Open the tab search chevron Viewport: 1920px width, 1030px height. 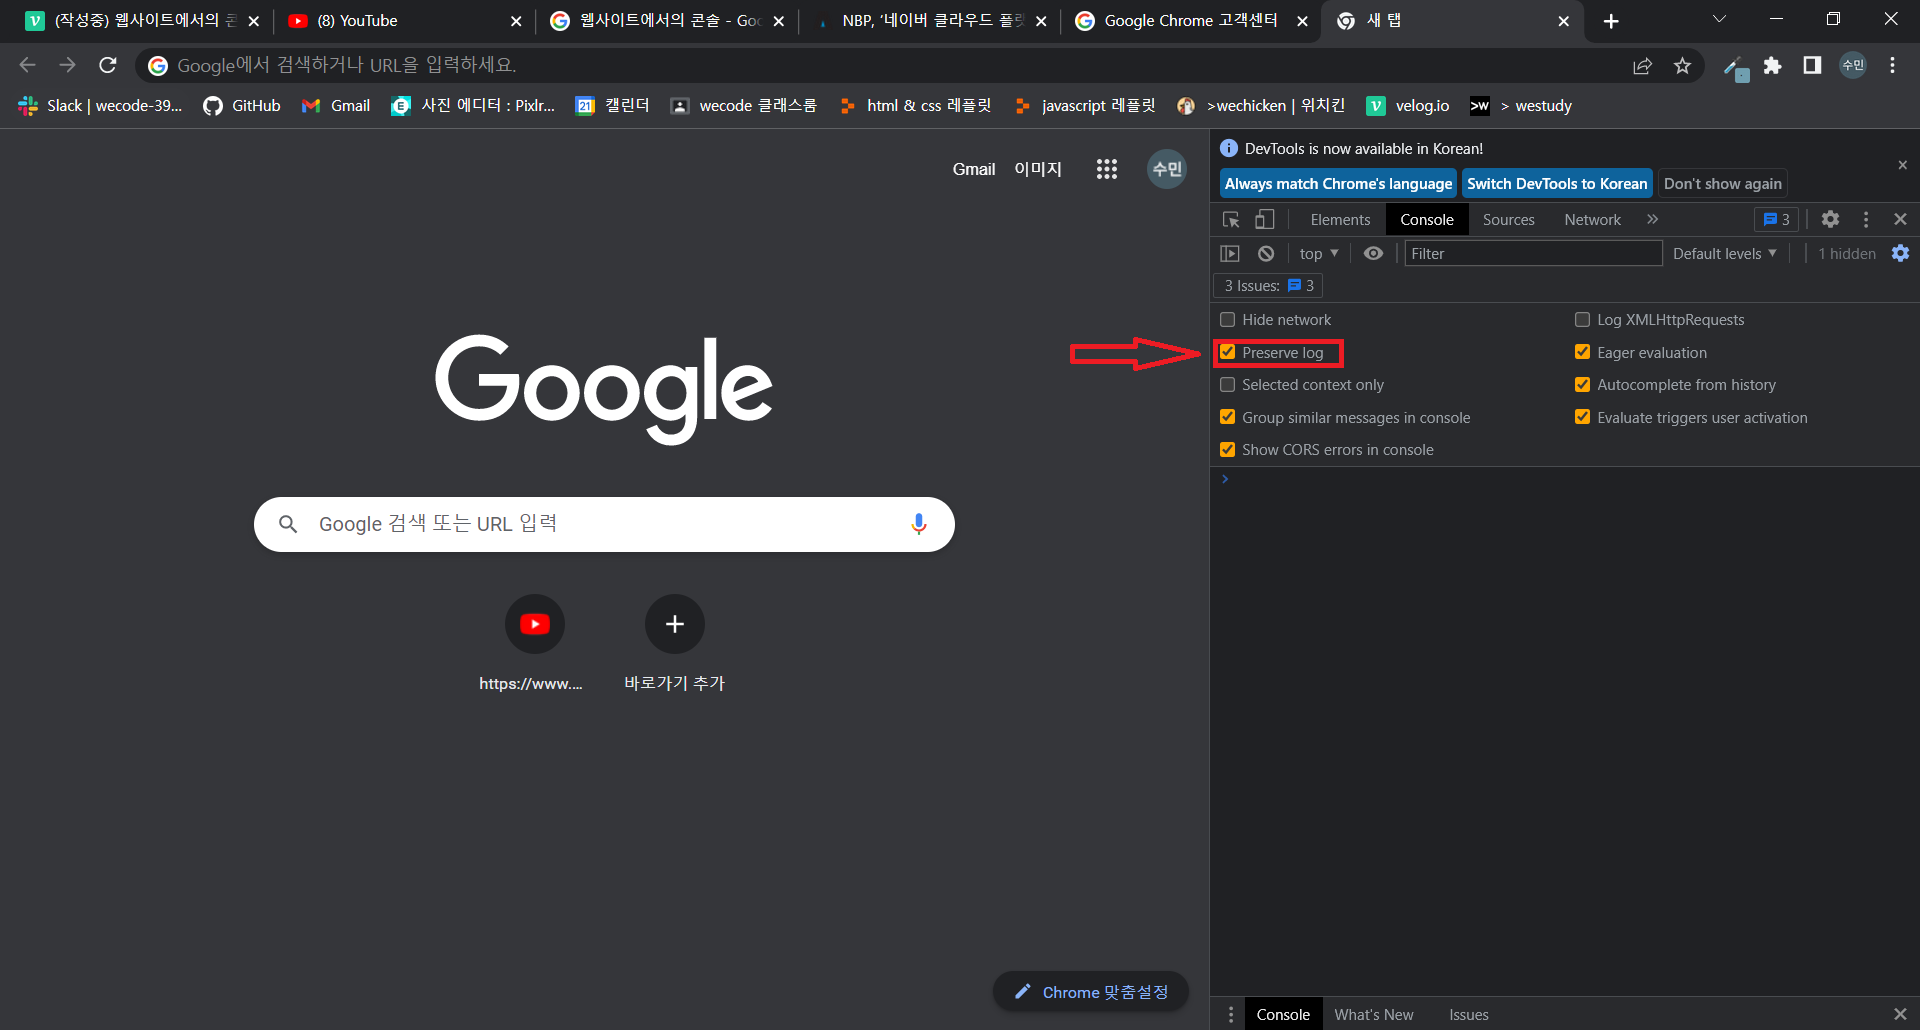click(x=1719, y=19)
